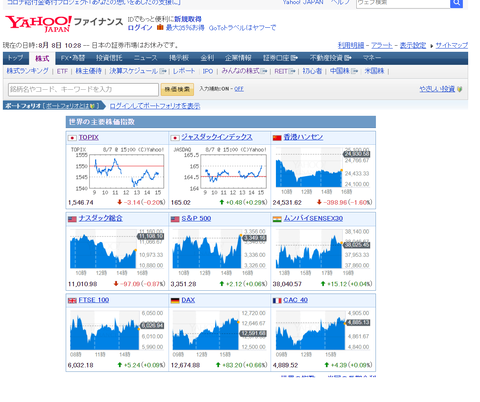Open the 香港ハンセン link
The width and height of the screenshot is (480, 402).
tap(303, 137)
